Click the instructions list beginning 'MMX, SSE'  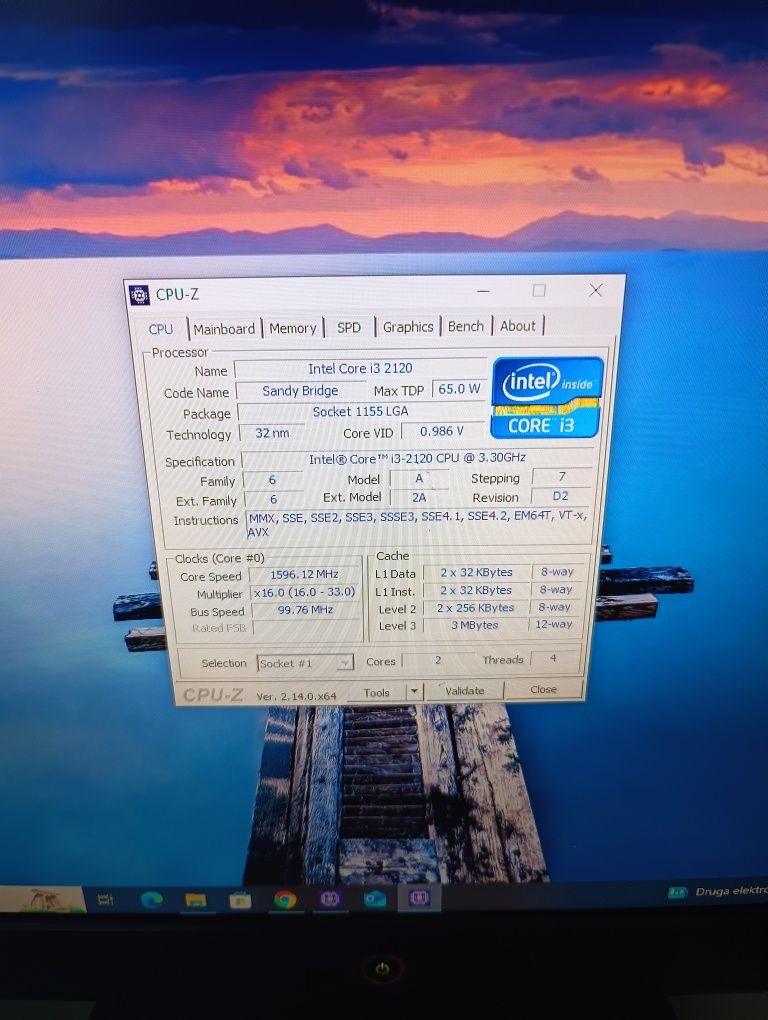point(417,524)
